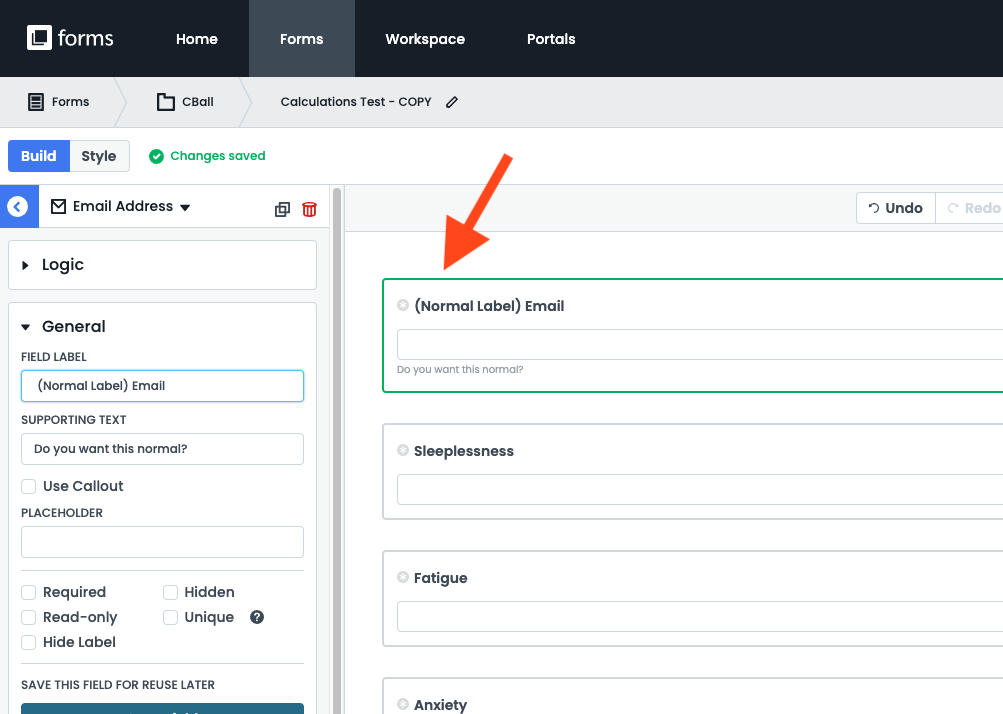Click the Placeholder text input
Screen dimensions: 1003x714
pyautogui.click(x=162, y=542)
